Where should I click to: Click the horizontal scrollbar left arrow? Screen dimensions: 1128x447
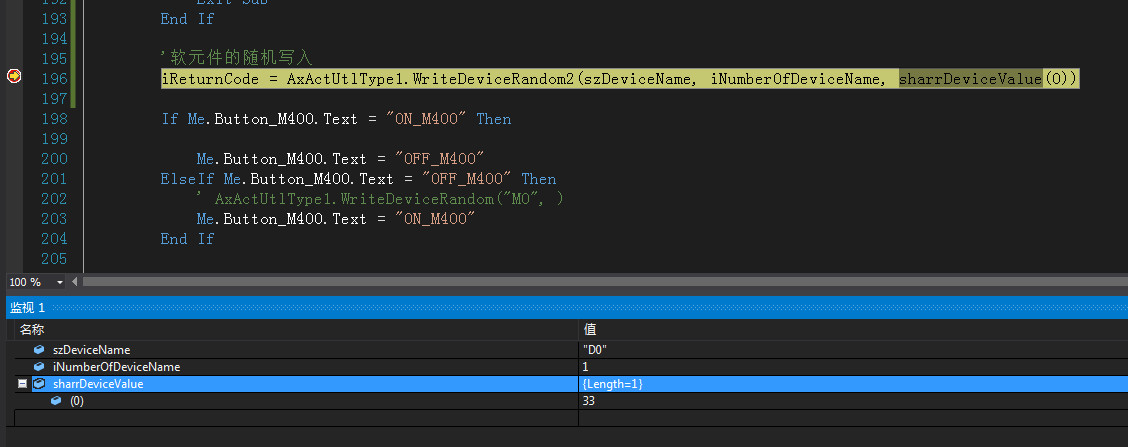[75, 283]
